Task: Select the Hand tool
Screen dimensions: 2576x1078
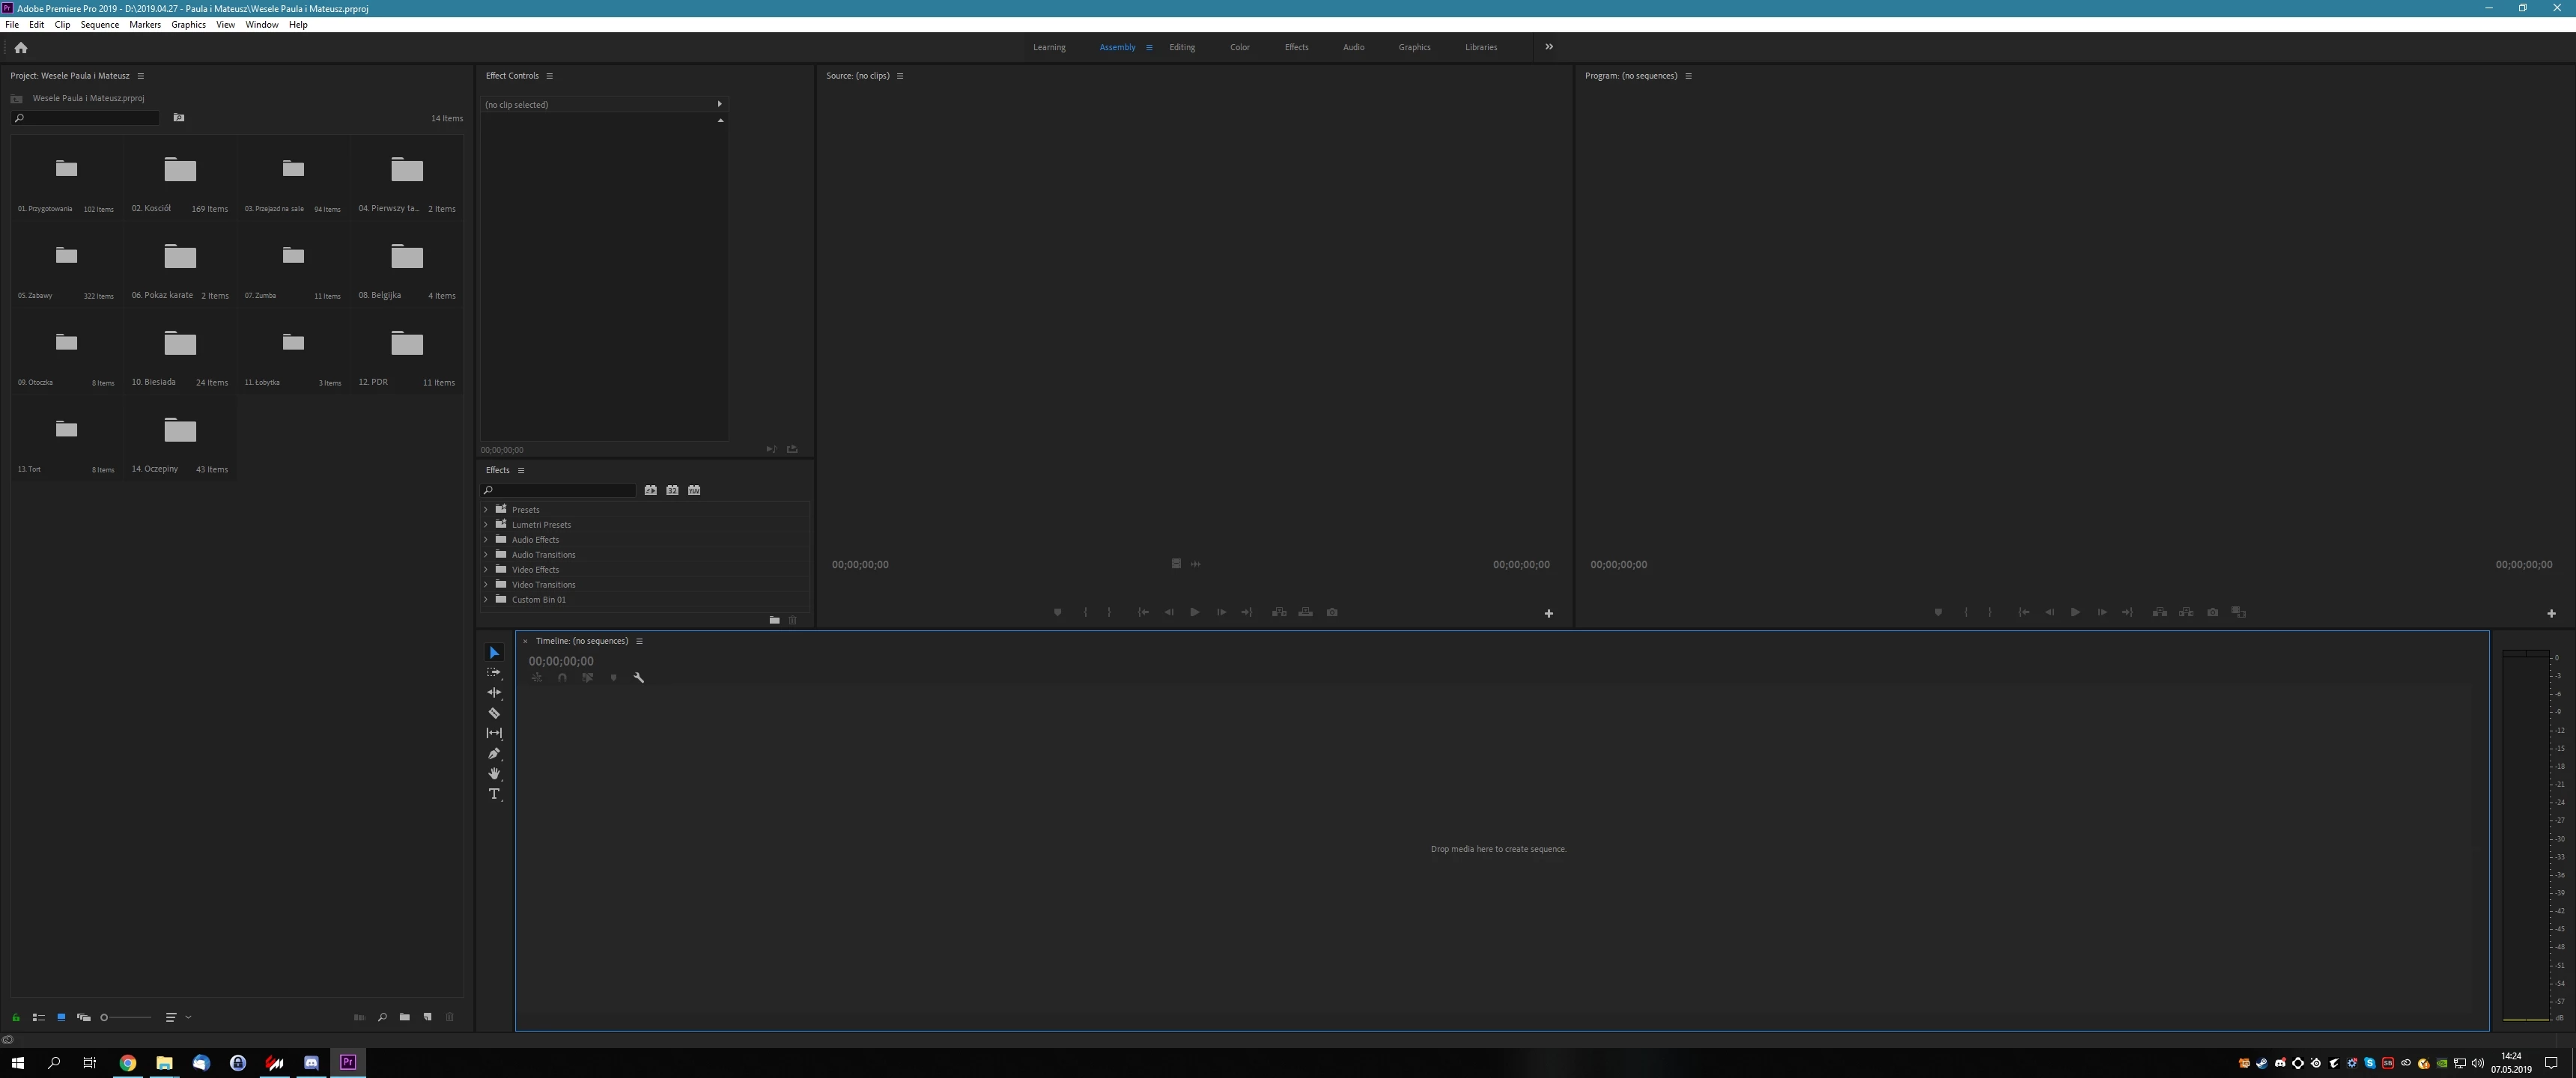Action: coord(494,774)
